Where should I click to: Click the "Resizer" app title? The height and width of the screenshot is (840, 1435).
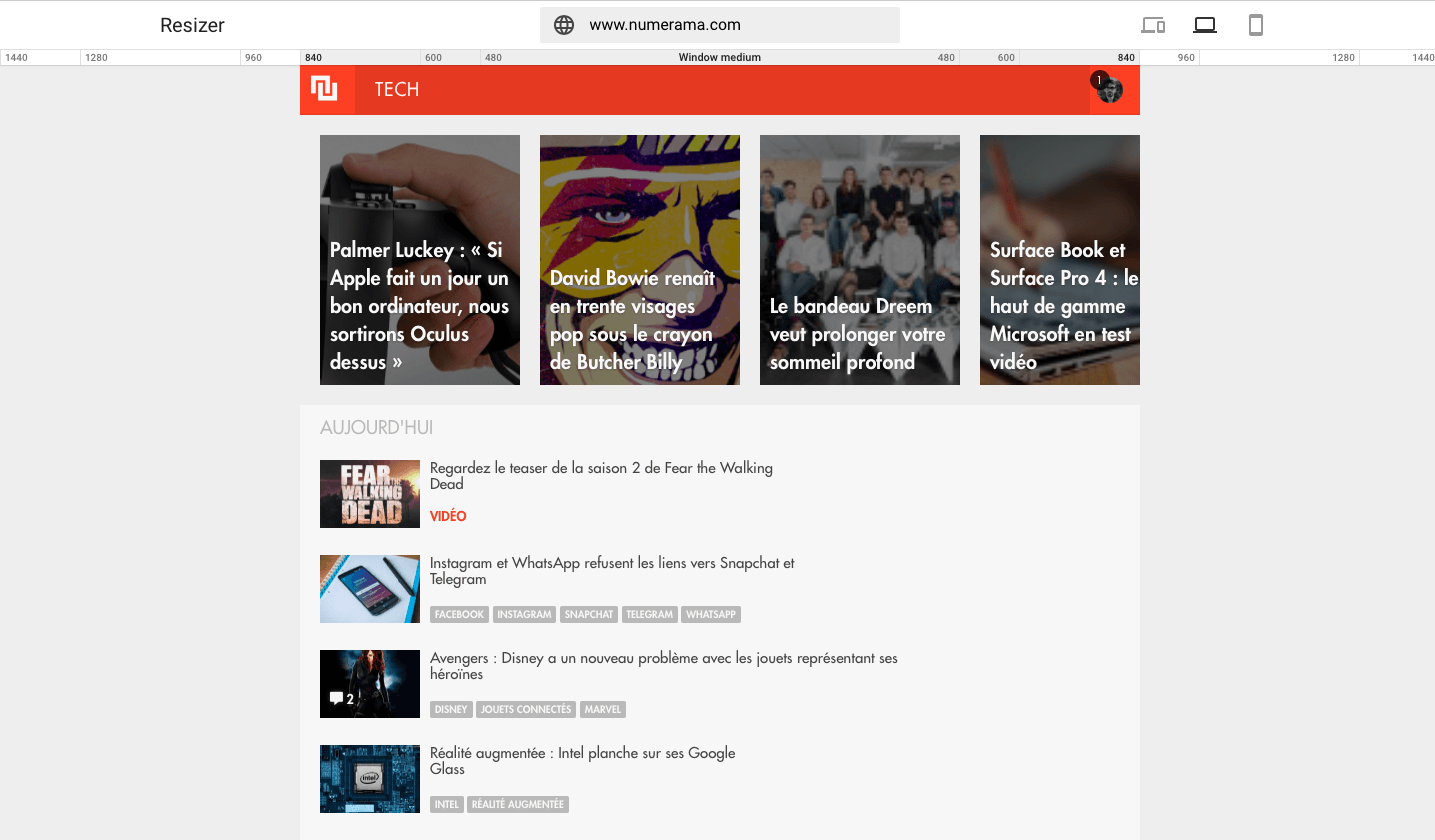(192, 25)
